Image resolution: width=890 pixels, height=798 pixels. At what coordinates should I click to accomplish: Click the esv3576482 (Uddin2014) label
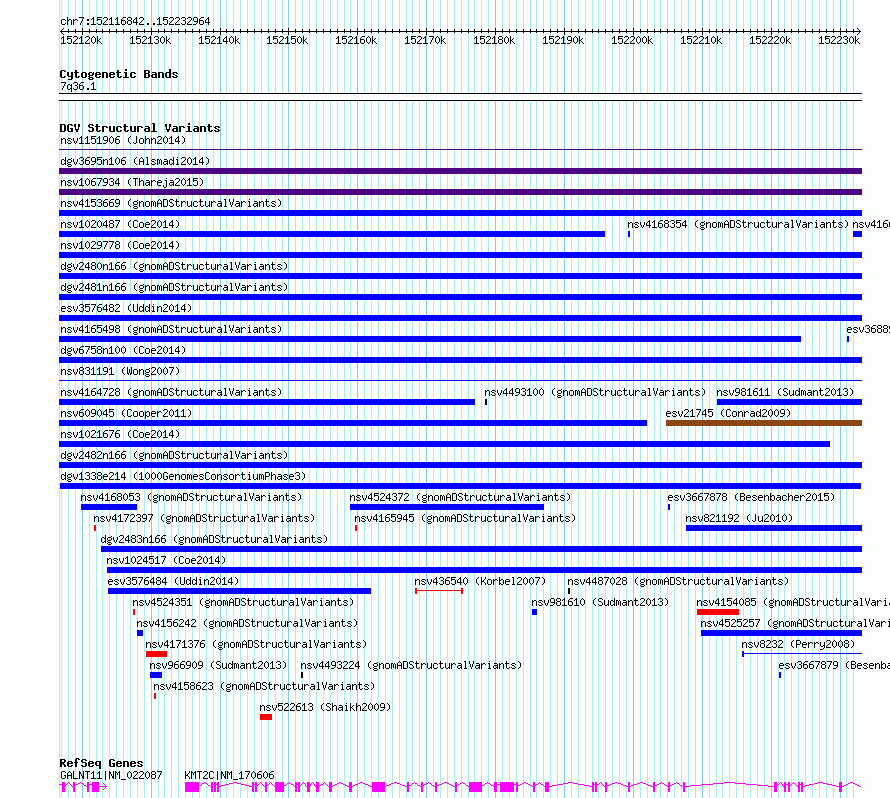pyautogui.click(x=126, y=308)
